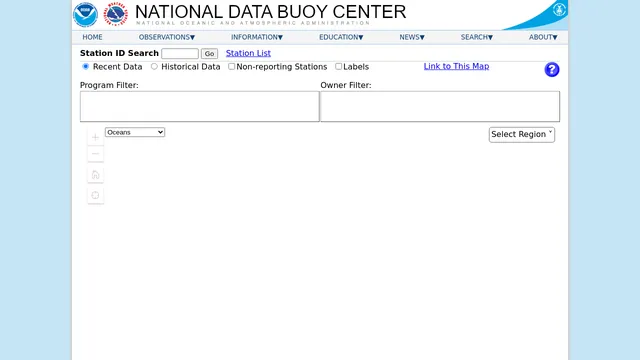Open the INFORMATION menu
This screenshot has width=640, height=360.
pos(257,37)
